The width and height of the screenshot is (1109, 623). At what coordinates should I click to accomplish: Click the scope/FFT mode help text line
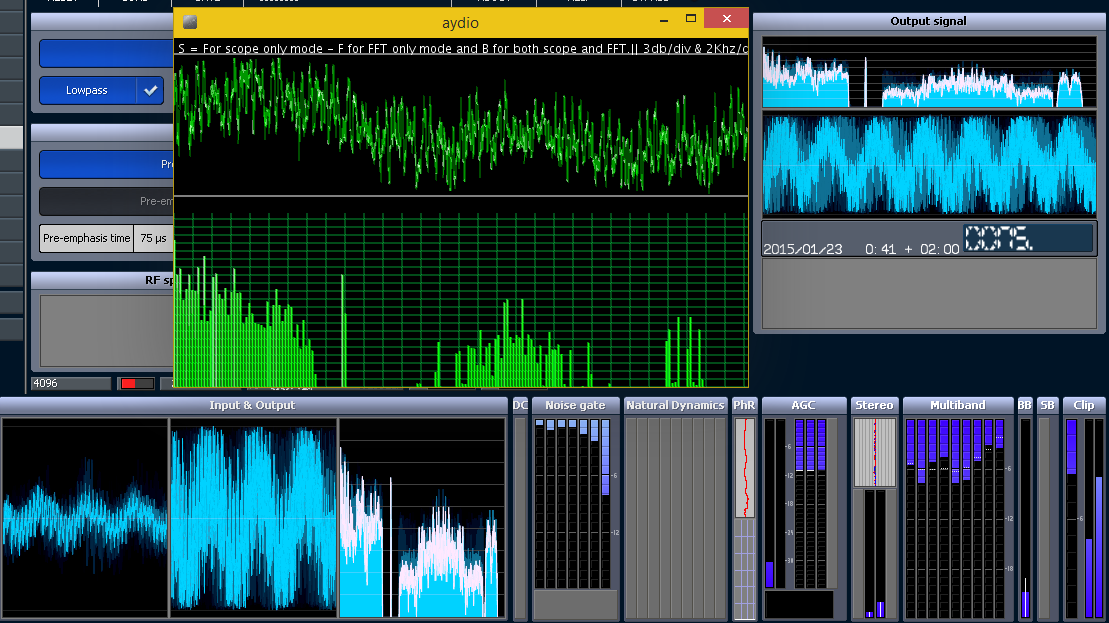tap(461, 48)
